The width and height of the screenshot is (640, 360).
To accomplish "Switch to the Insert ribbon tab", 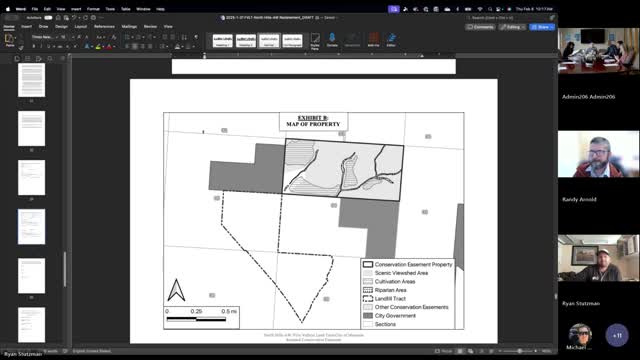I will click(27, 27).
